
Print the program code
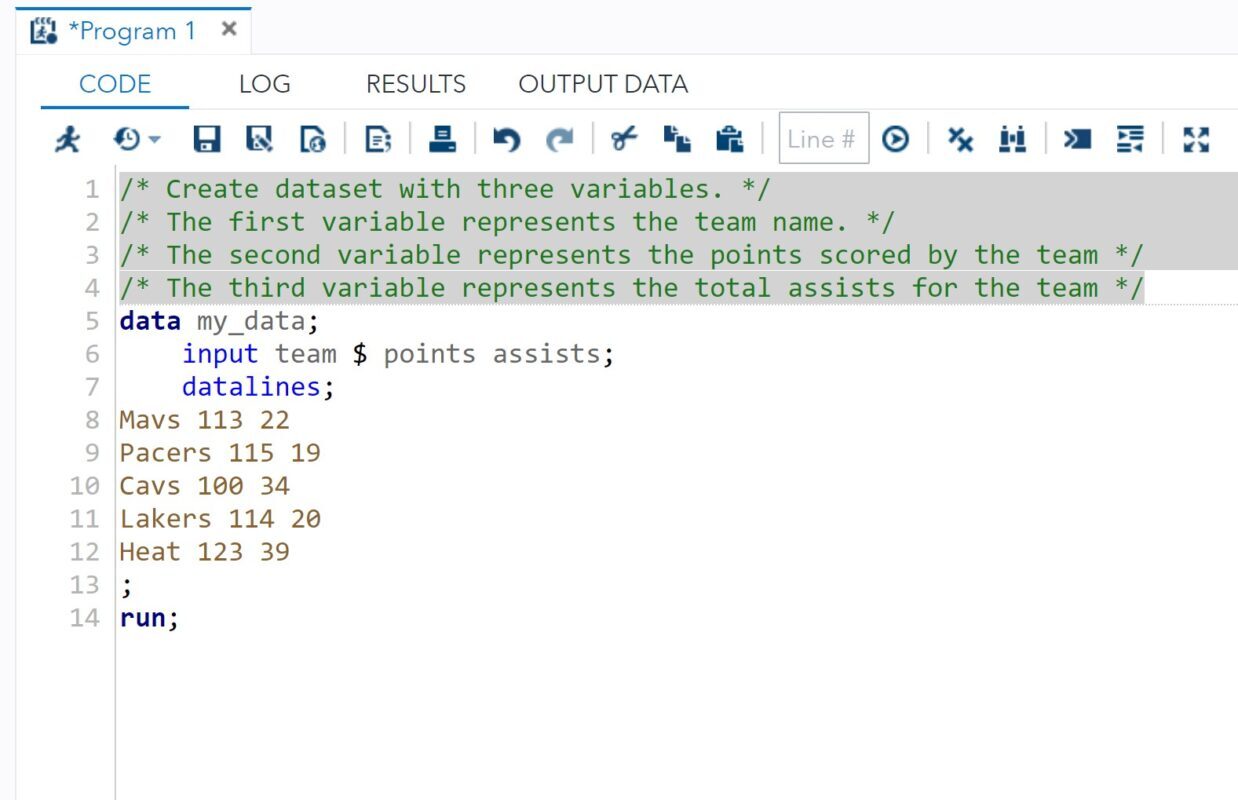(443, 140)
